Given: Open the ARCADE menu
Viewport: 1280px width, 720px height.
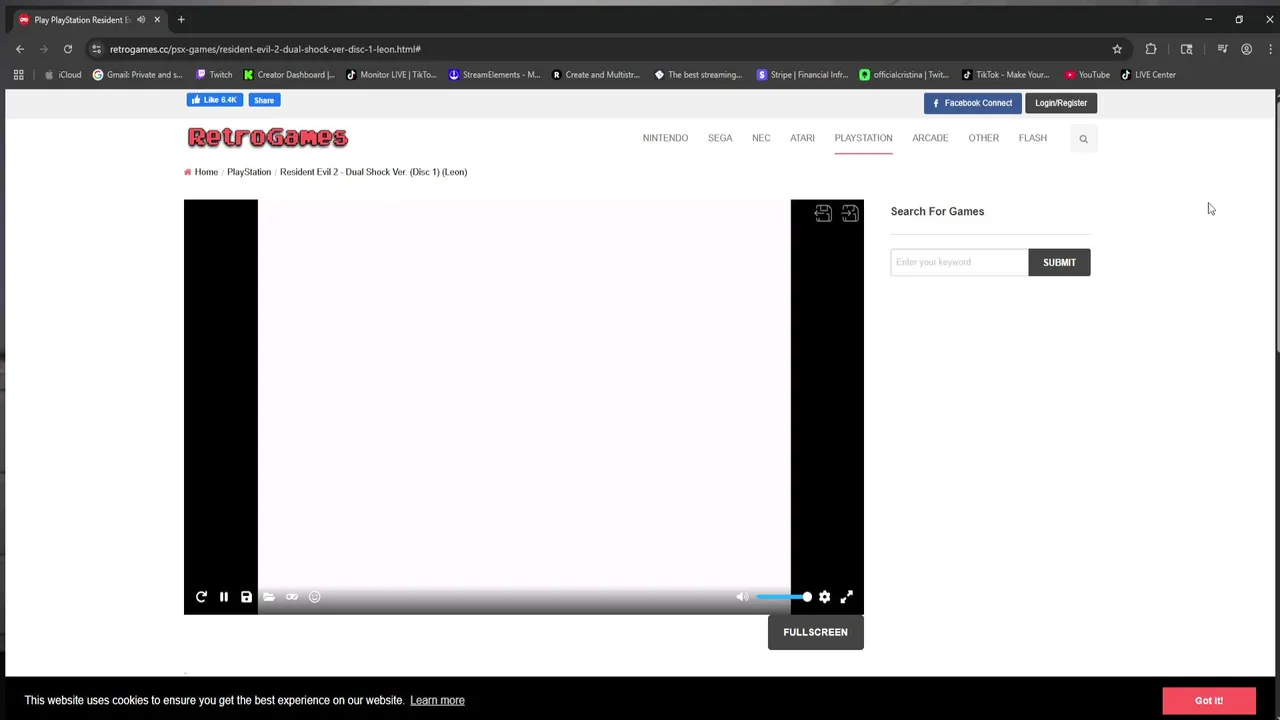Looking at the screenshot, I should point(930,138).
